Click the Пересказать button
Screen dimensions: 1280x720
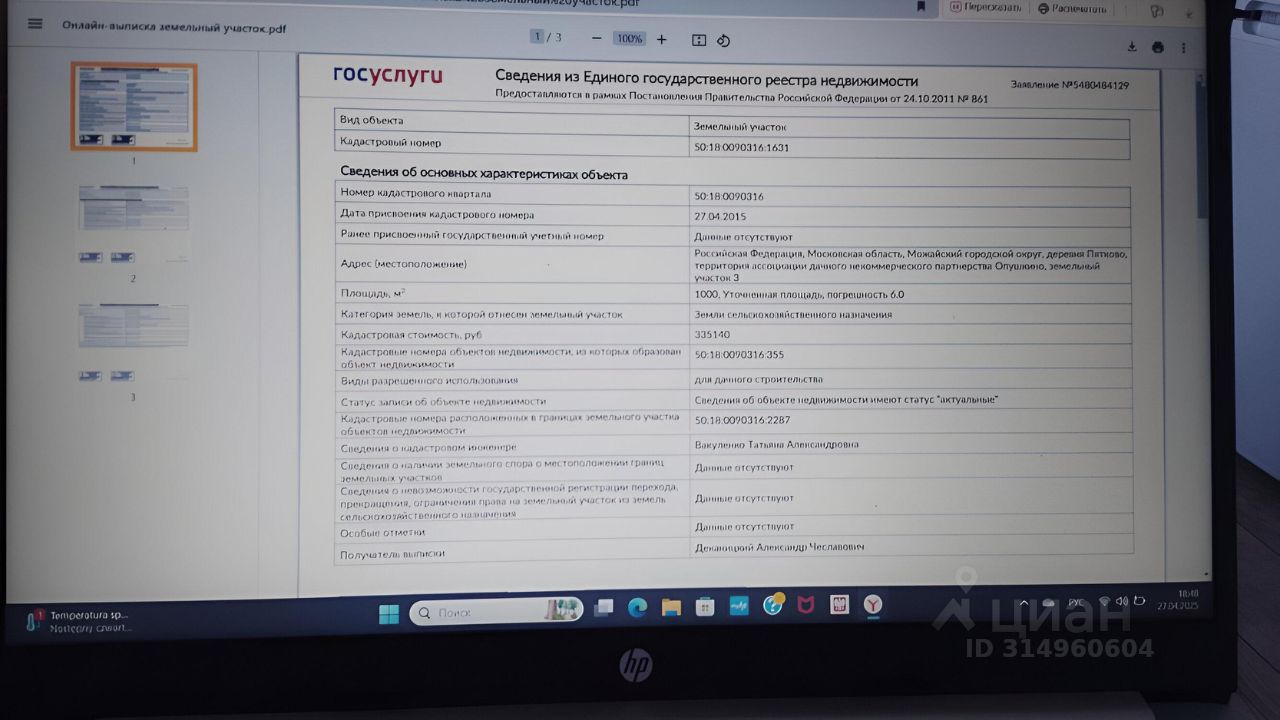(x=986, y=7)
